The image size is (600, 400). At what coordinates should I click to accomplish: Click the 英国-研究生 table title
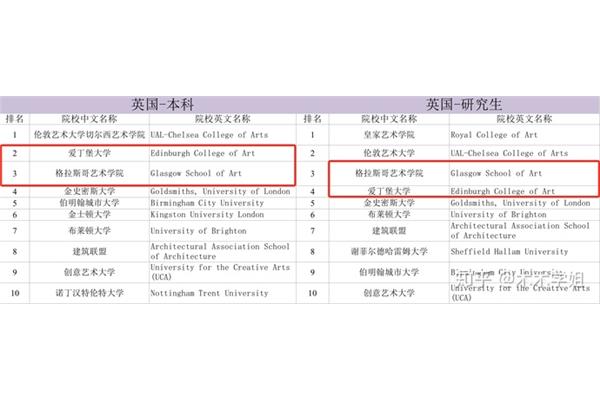click(464, 104)
